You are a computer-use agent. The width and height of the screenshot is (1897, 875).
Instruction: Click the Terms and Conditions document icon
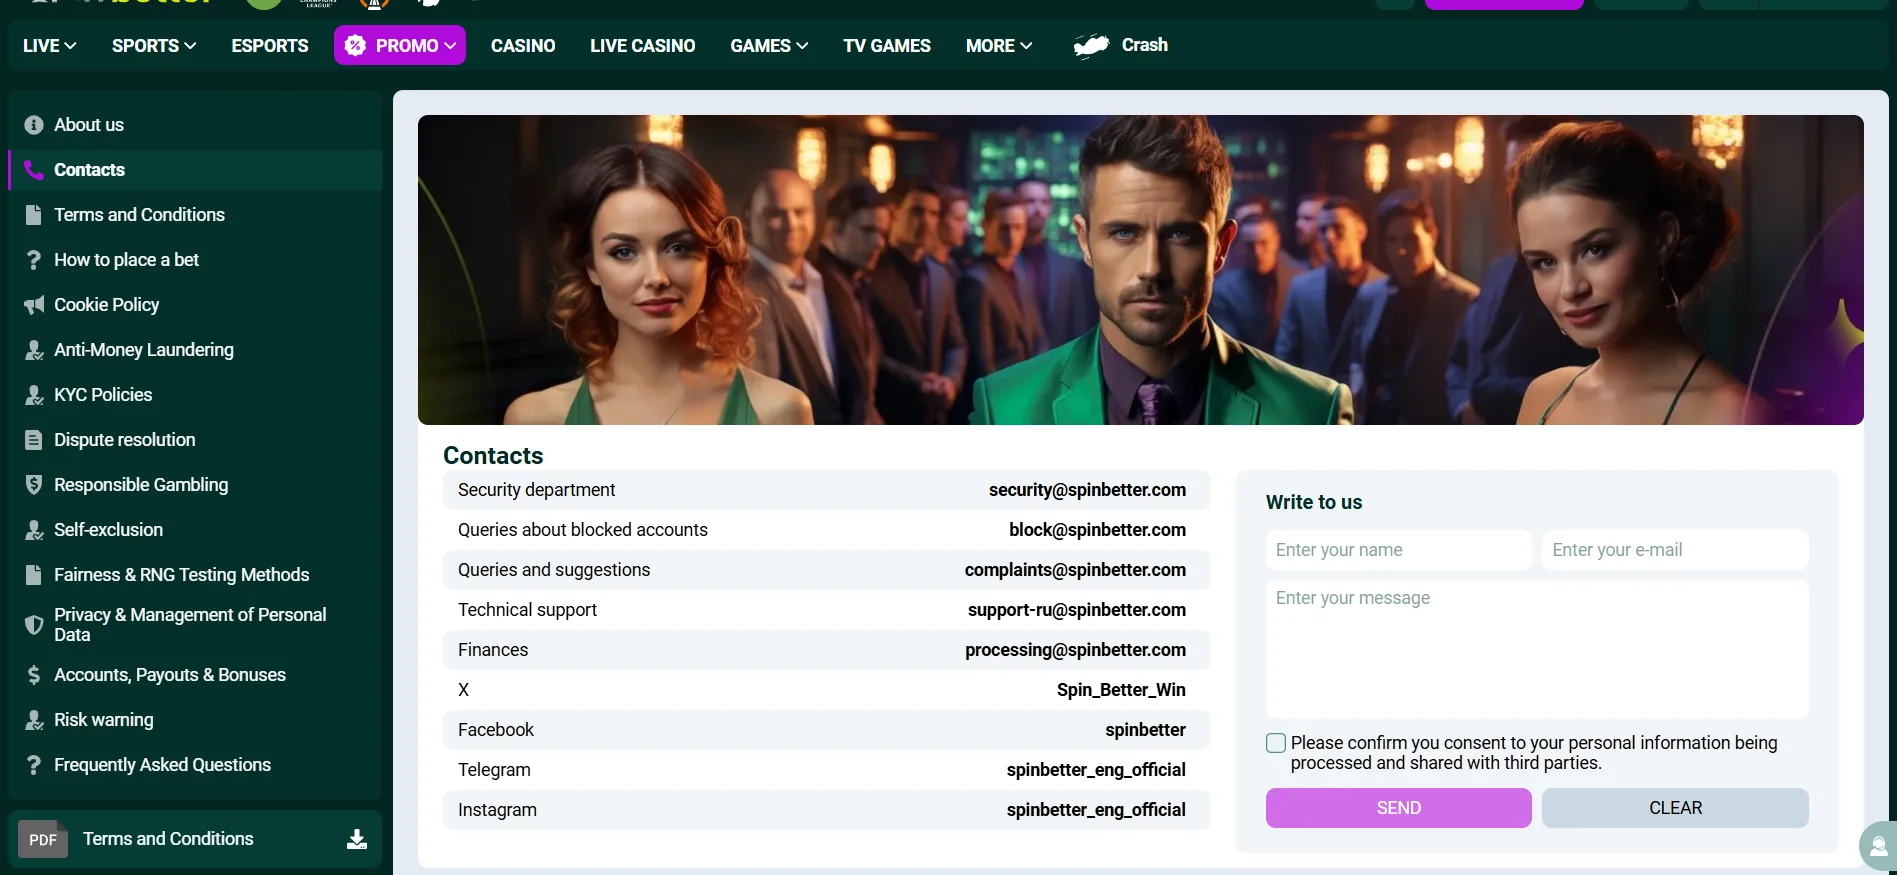click(34, 215)
